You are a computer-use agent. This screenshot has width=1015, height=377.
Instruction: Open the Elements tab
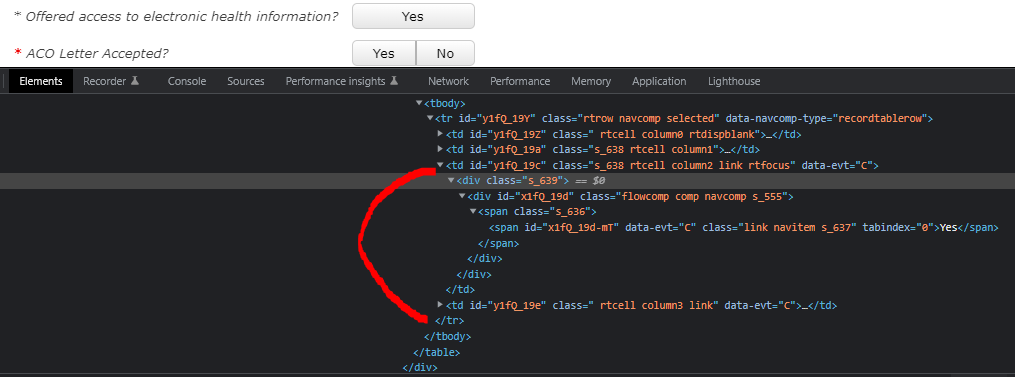[41, 81]
